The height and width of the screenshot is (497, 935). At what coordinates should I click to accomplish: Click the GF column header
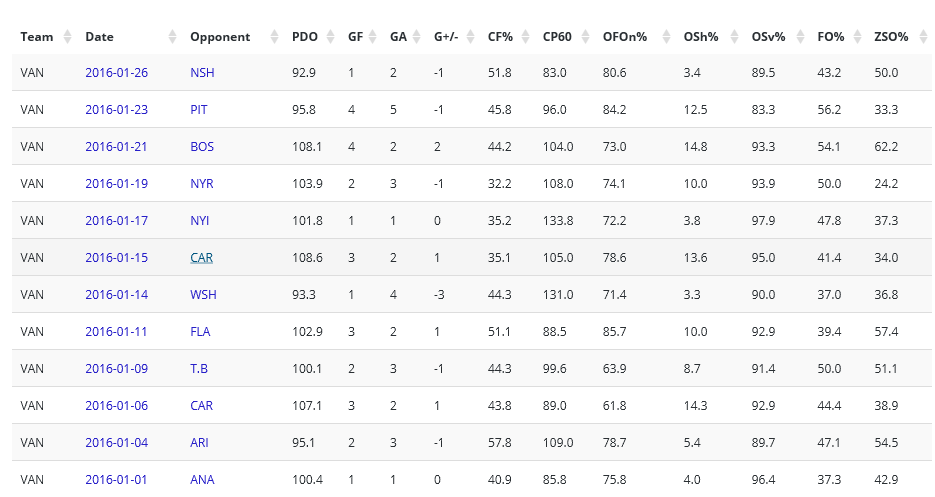pos(355,37)
